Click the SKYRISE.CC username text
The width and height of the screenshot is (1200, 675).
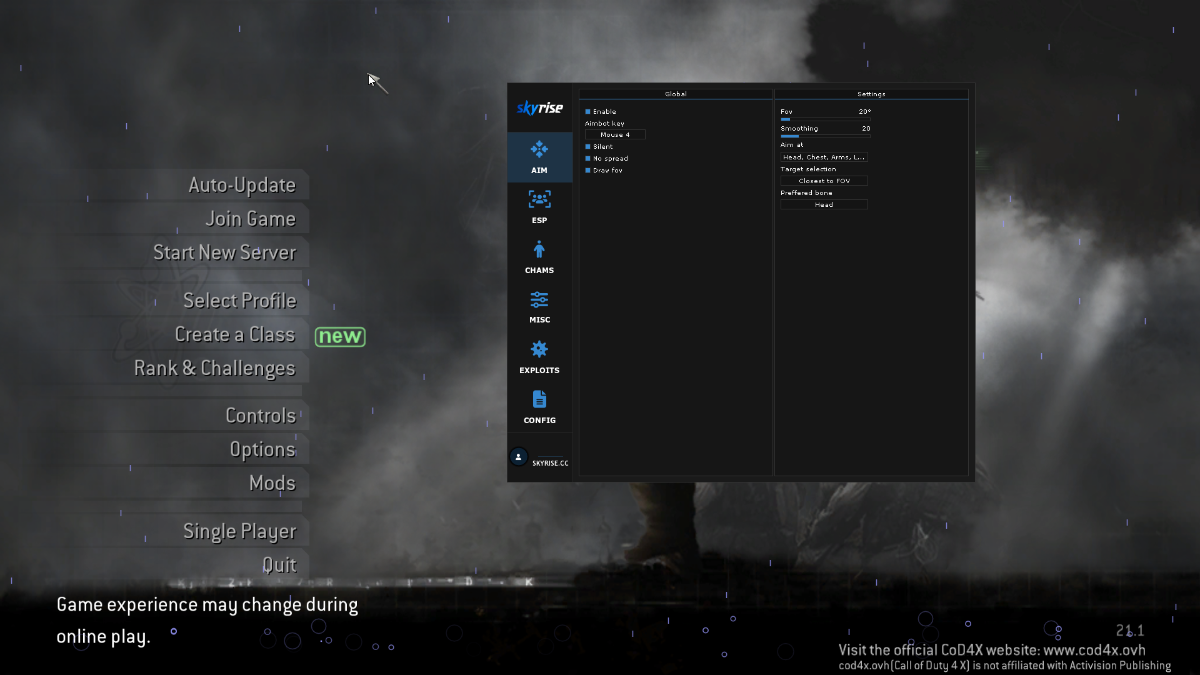[x=550, y=463]
